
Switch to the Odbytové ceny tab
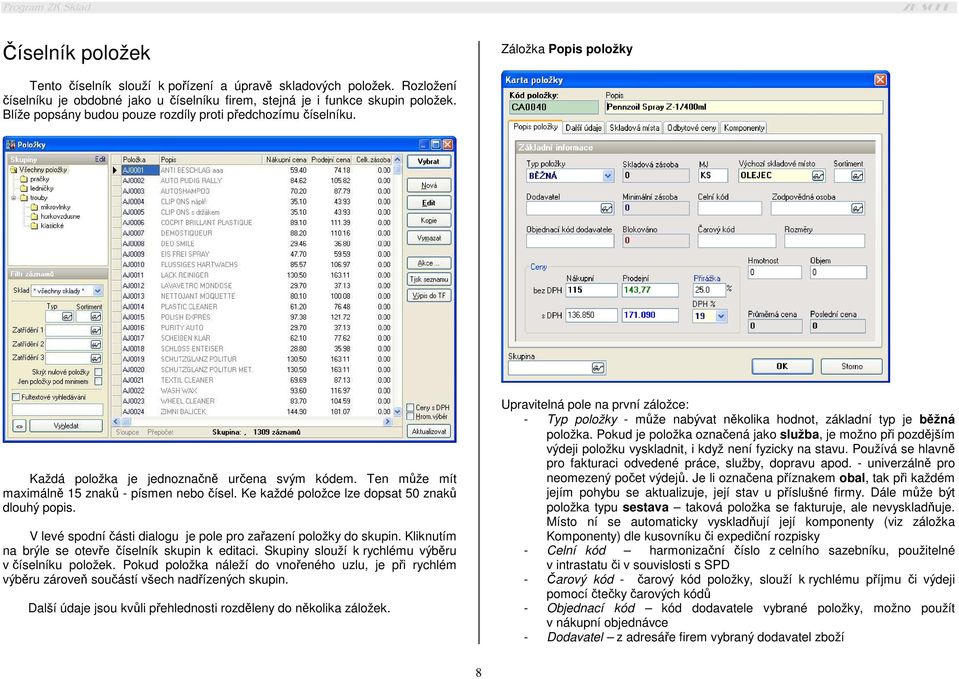pyautogui.click(x=691, y=128)
